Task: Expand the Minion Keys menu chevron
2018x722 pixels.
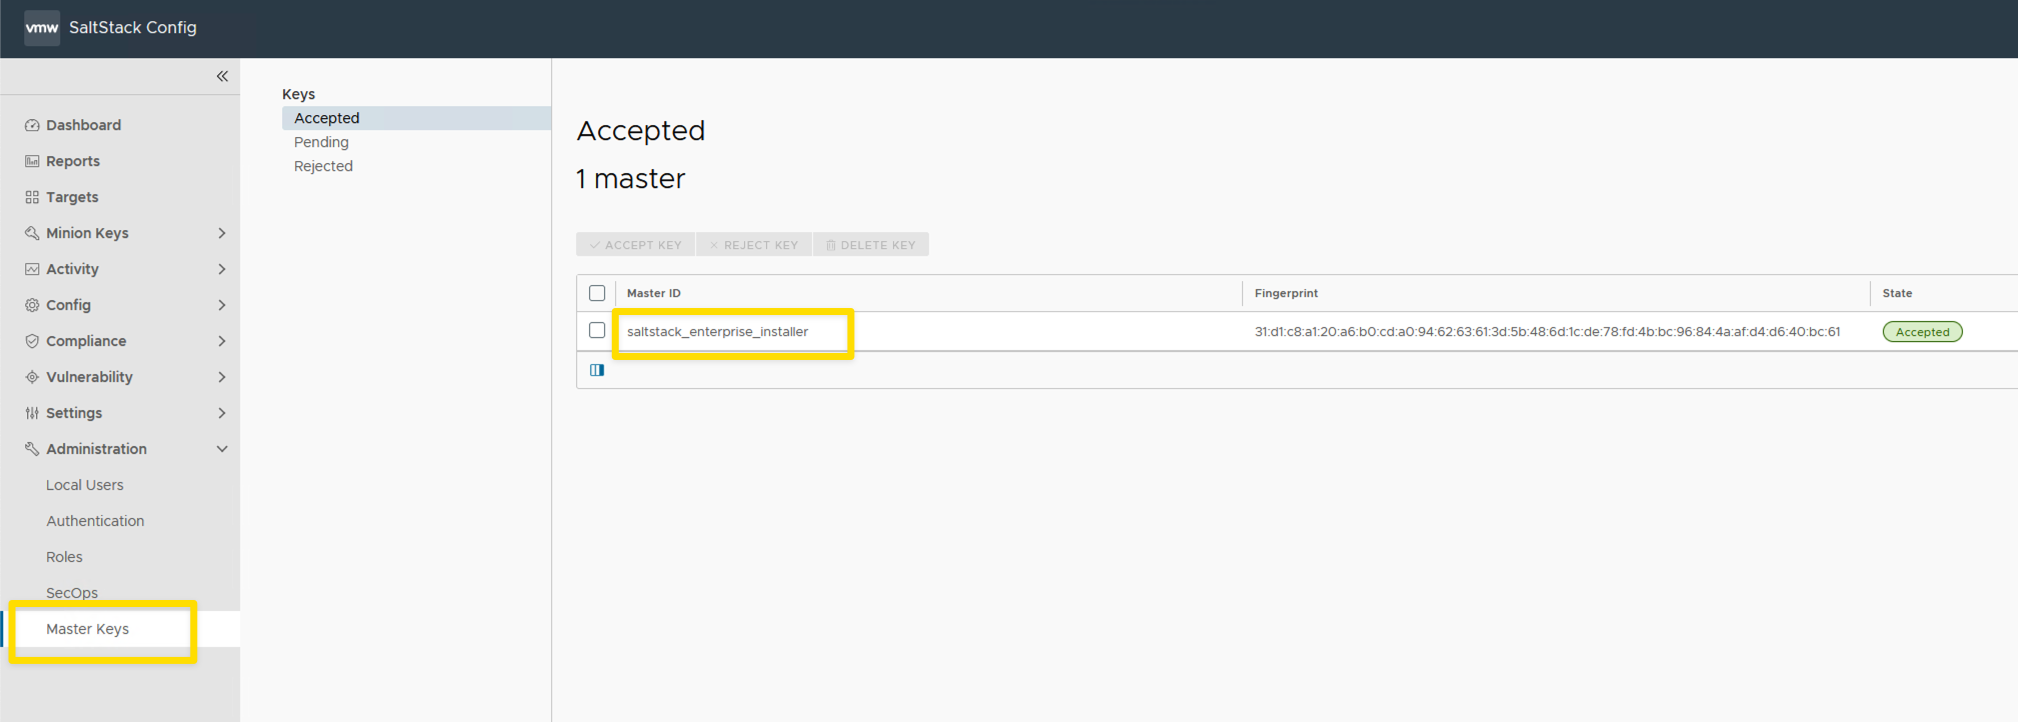Action: click(x=222, y=233)
